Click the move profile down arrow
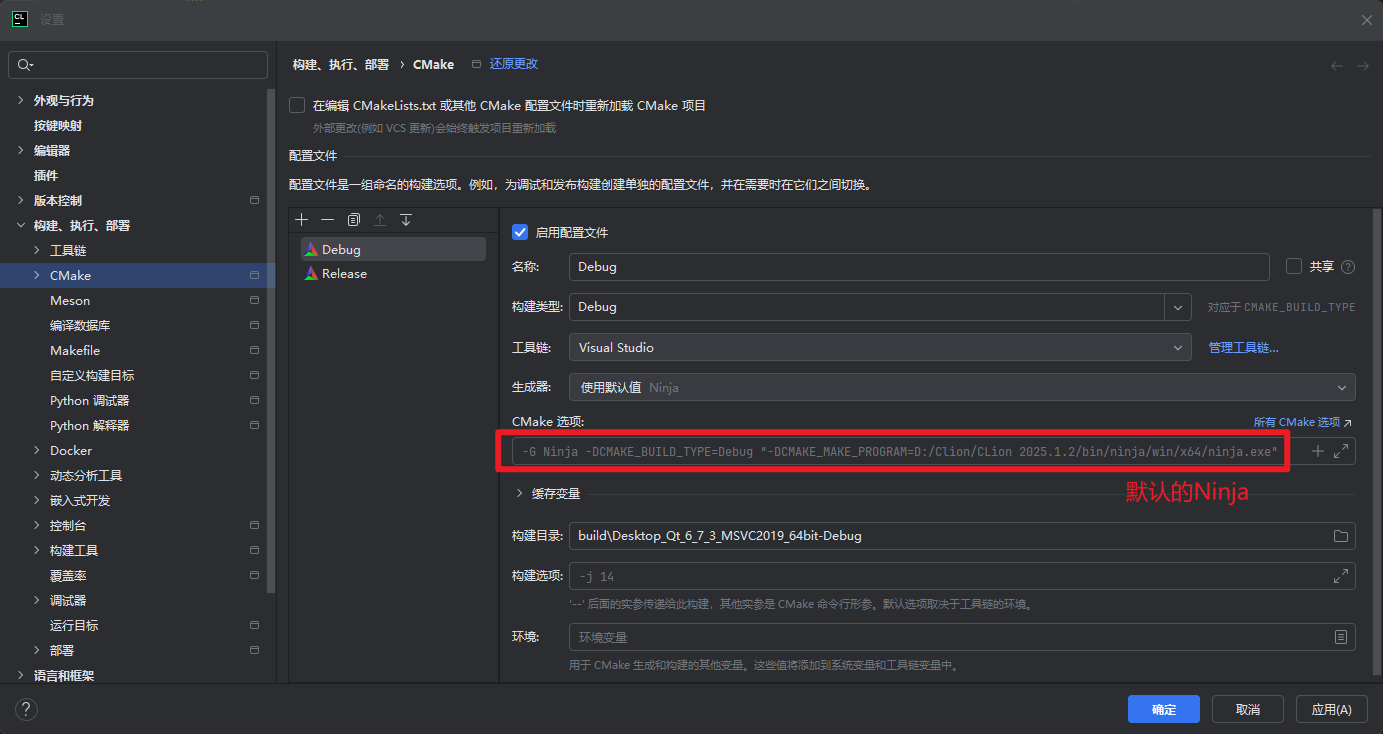 pos(406,220)
